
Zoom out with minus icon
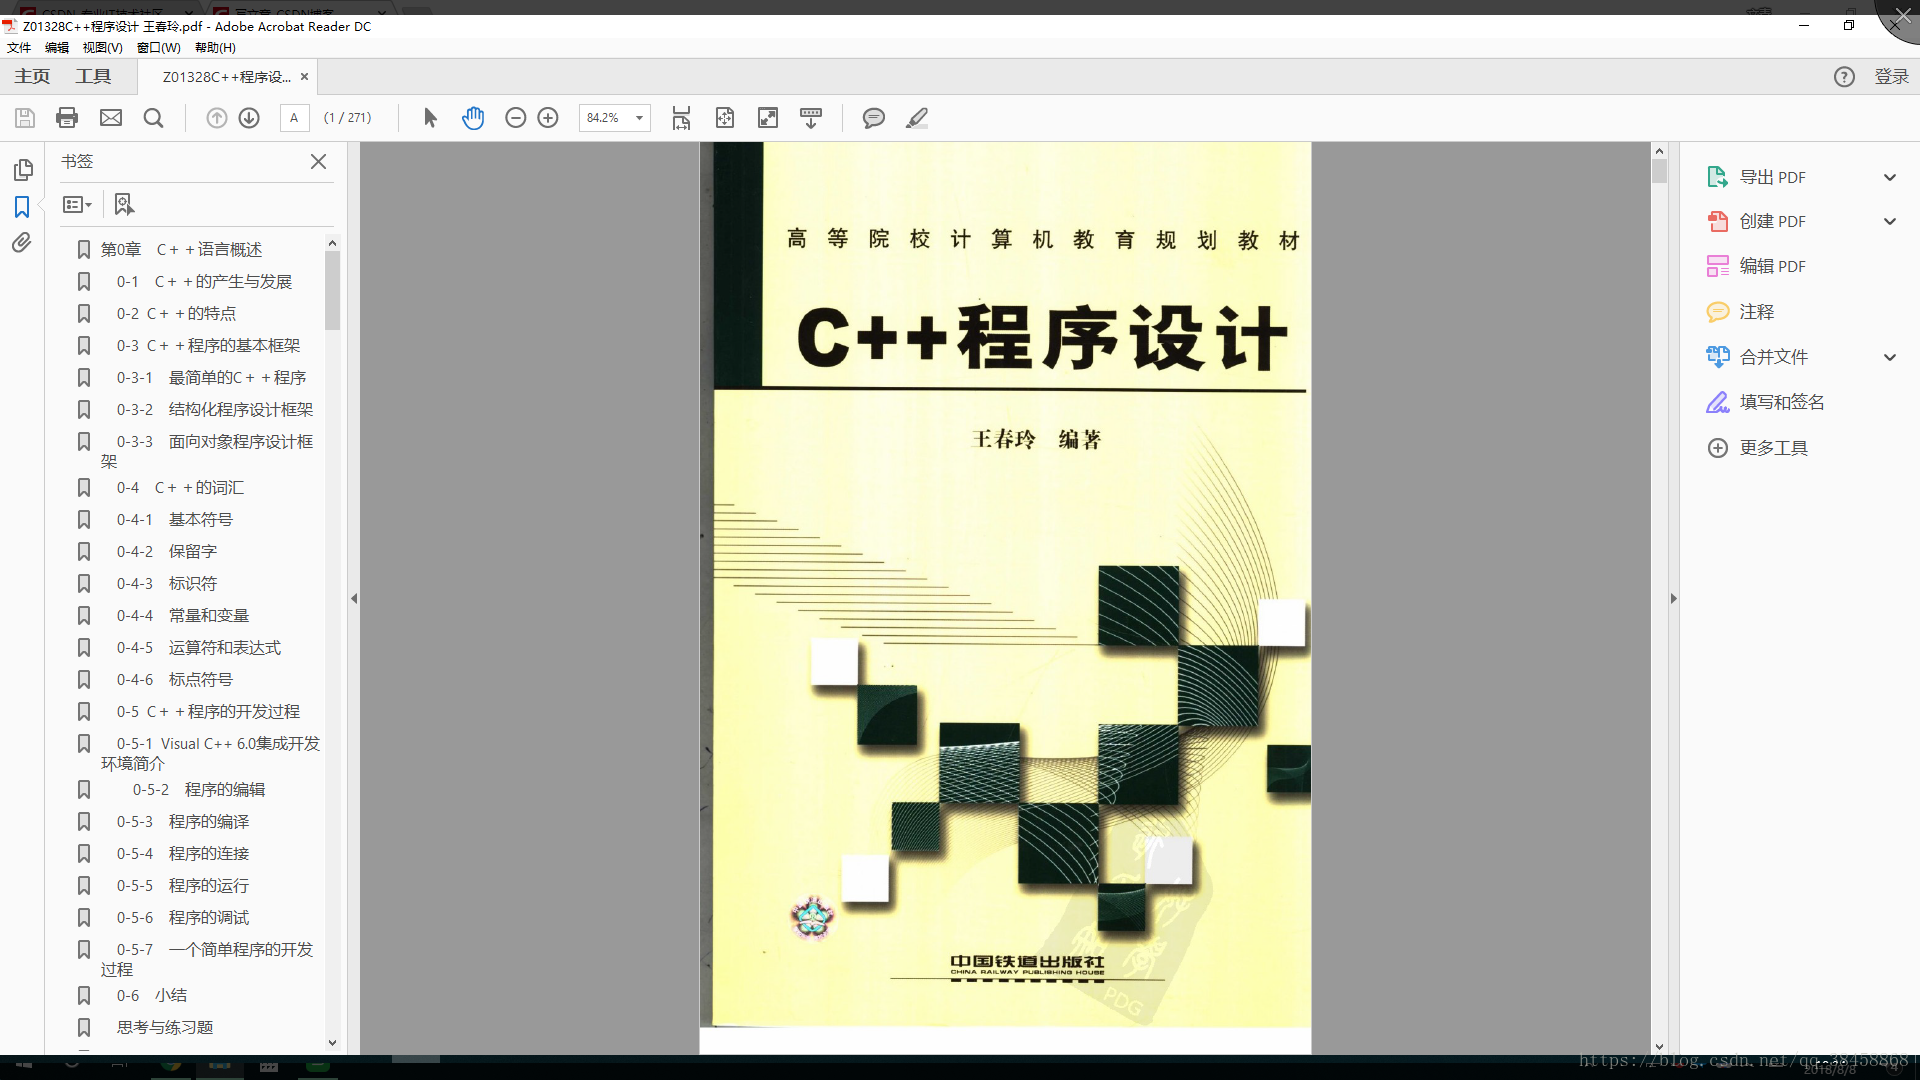click(x=515, y=118)
